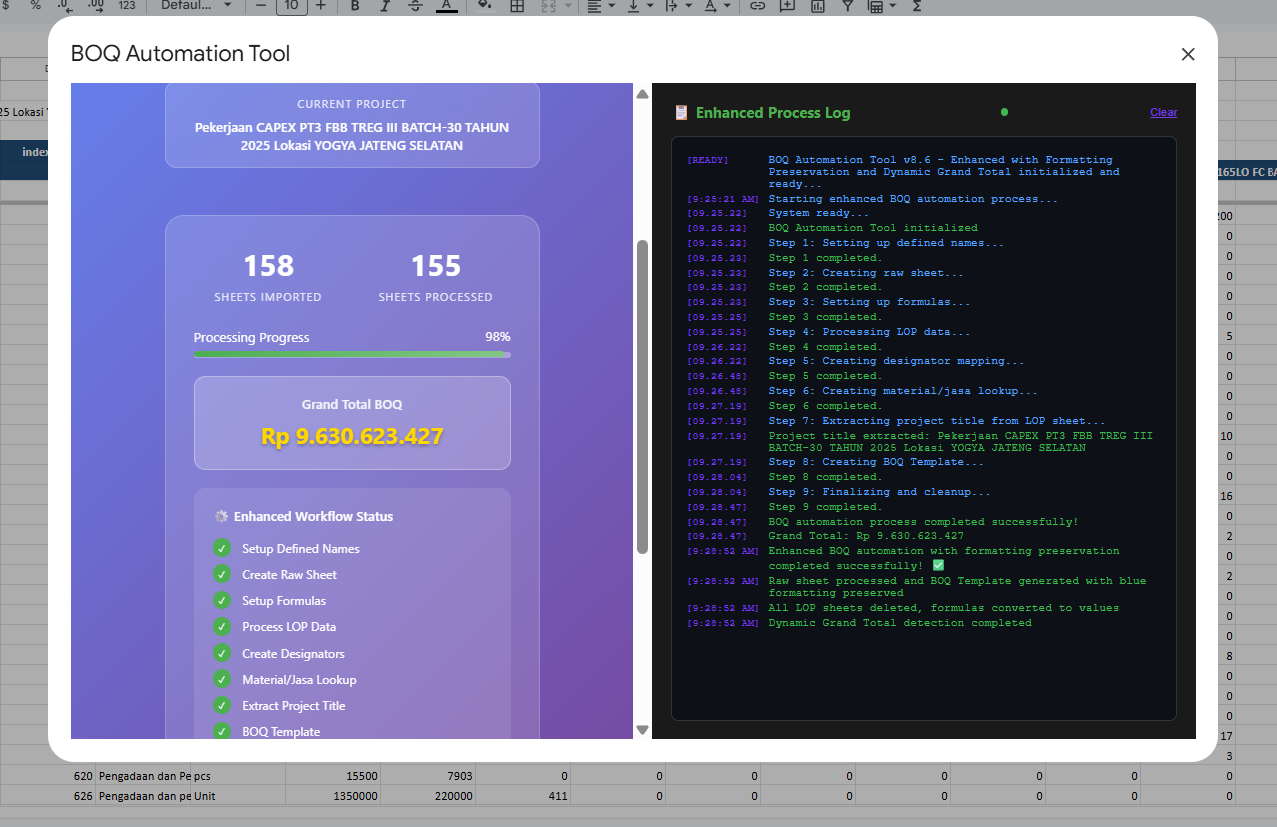
Task: Click the Processing Progress bar
Action: pos(352,354)
